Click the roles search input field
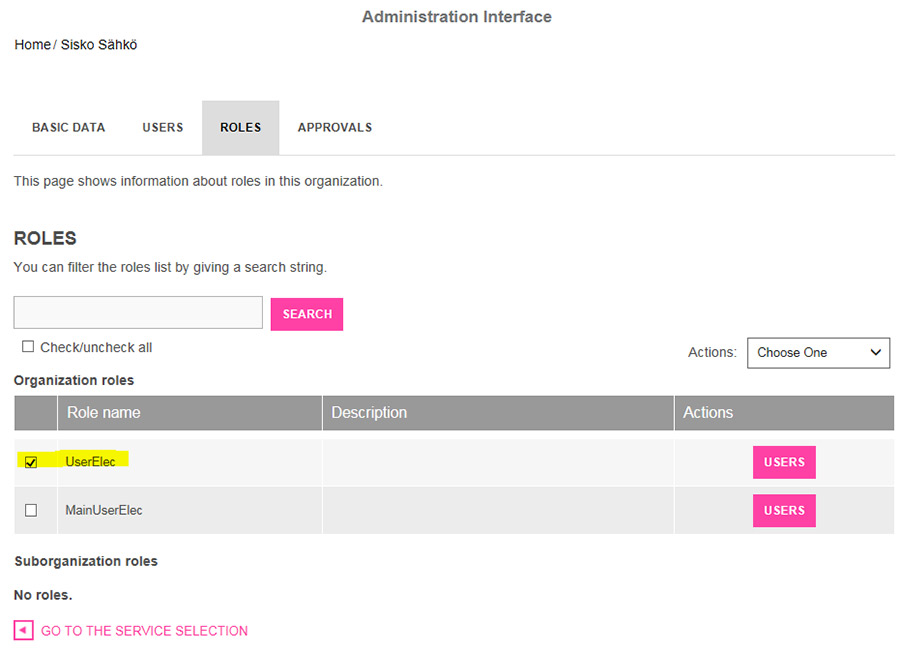 (138, 312)
